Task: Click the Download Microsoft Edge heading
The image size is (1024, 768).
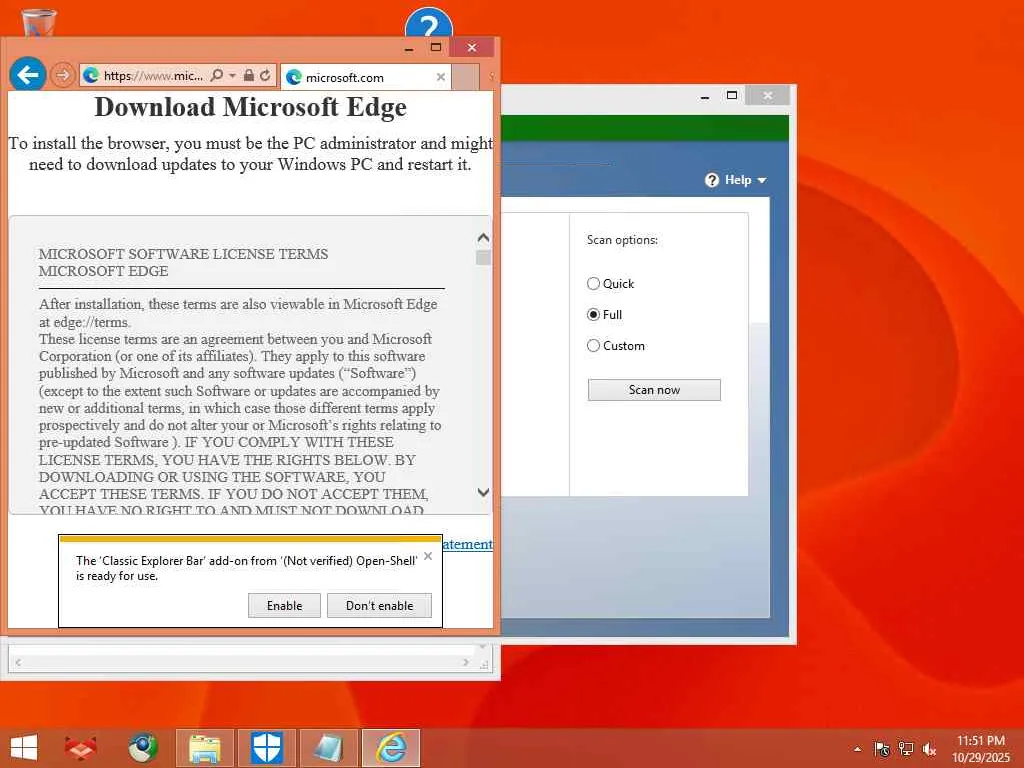Action: [x=251, y=107]
